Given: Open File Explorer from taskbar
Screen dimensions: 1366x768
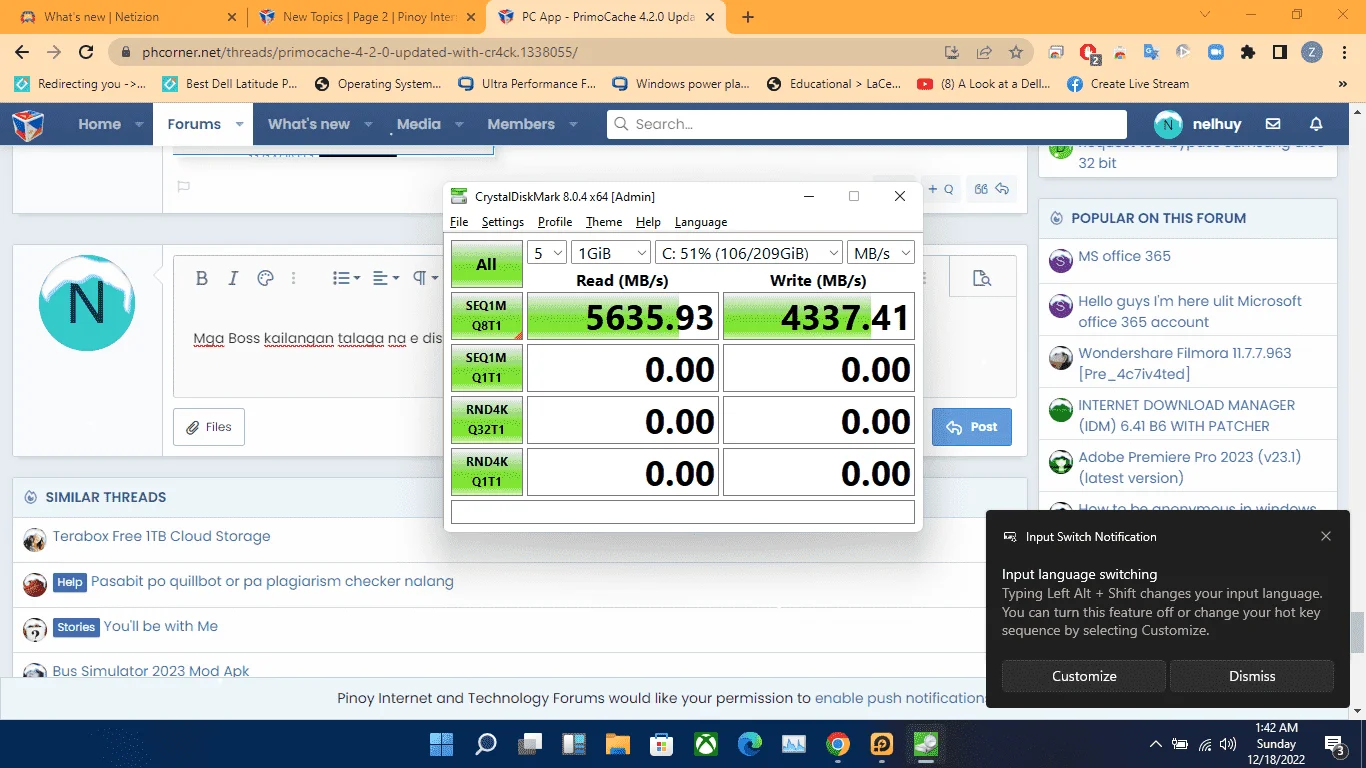Looking at the screenshot, I should click(617, 744).
